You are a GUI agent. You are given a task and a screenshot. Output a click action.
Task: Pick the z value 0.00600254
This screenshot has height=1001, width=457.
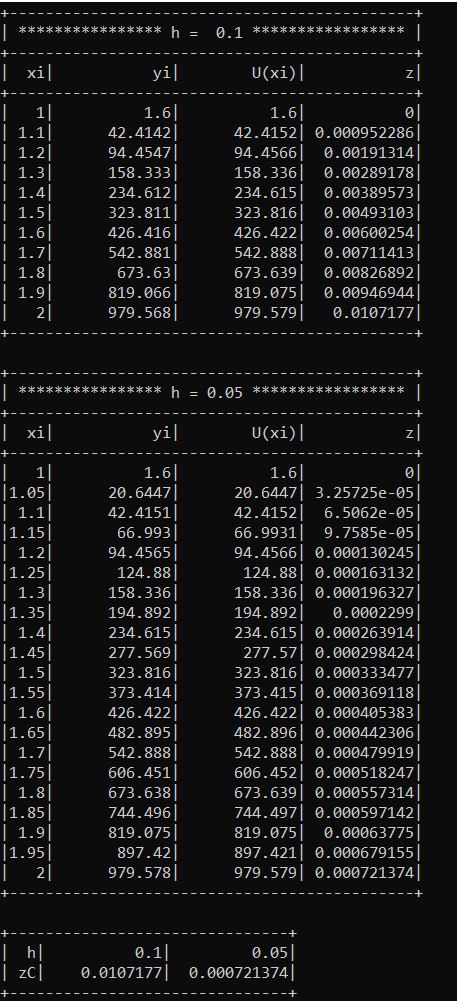369,233
